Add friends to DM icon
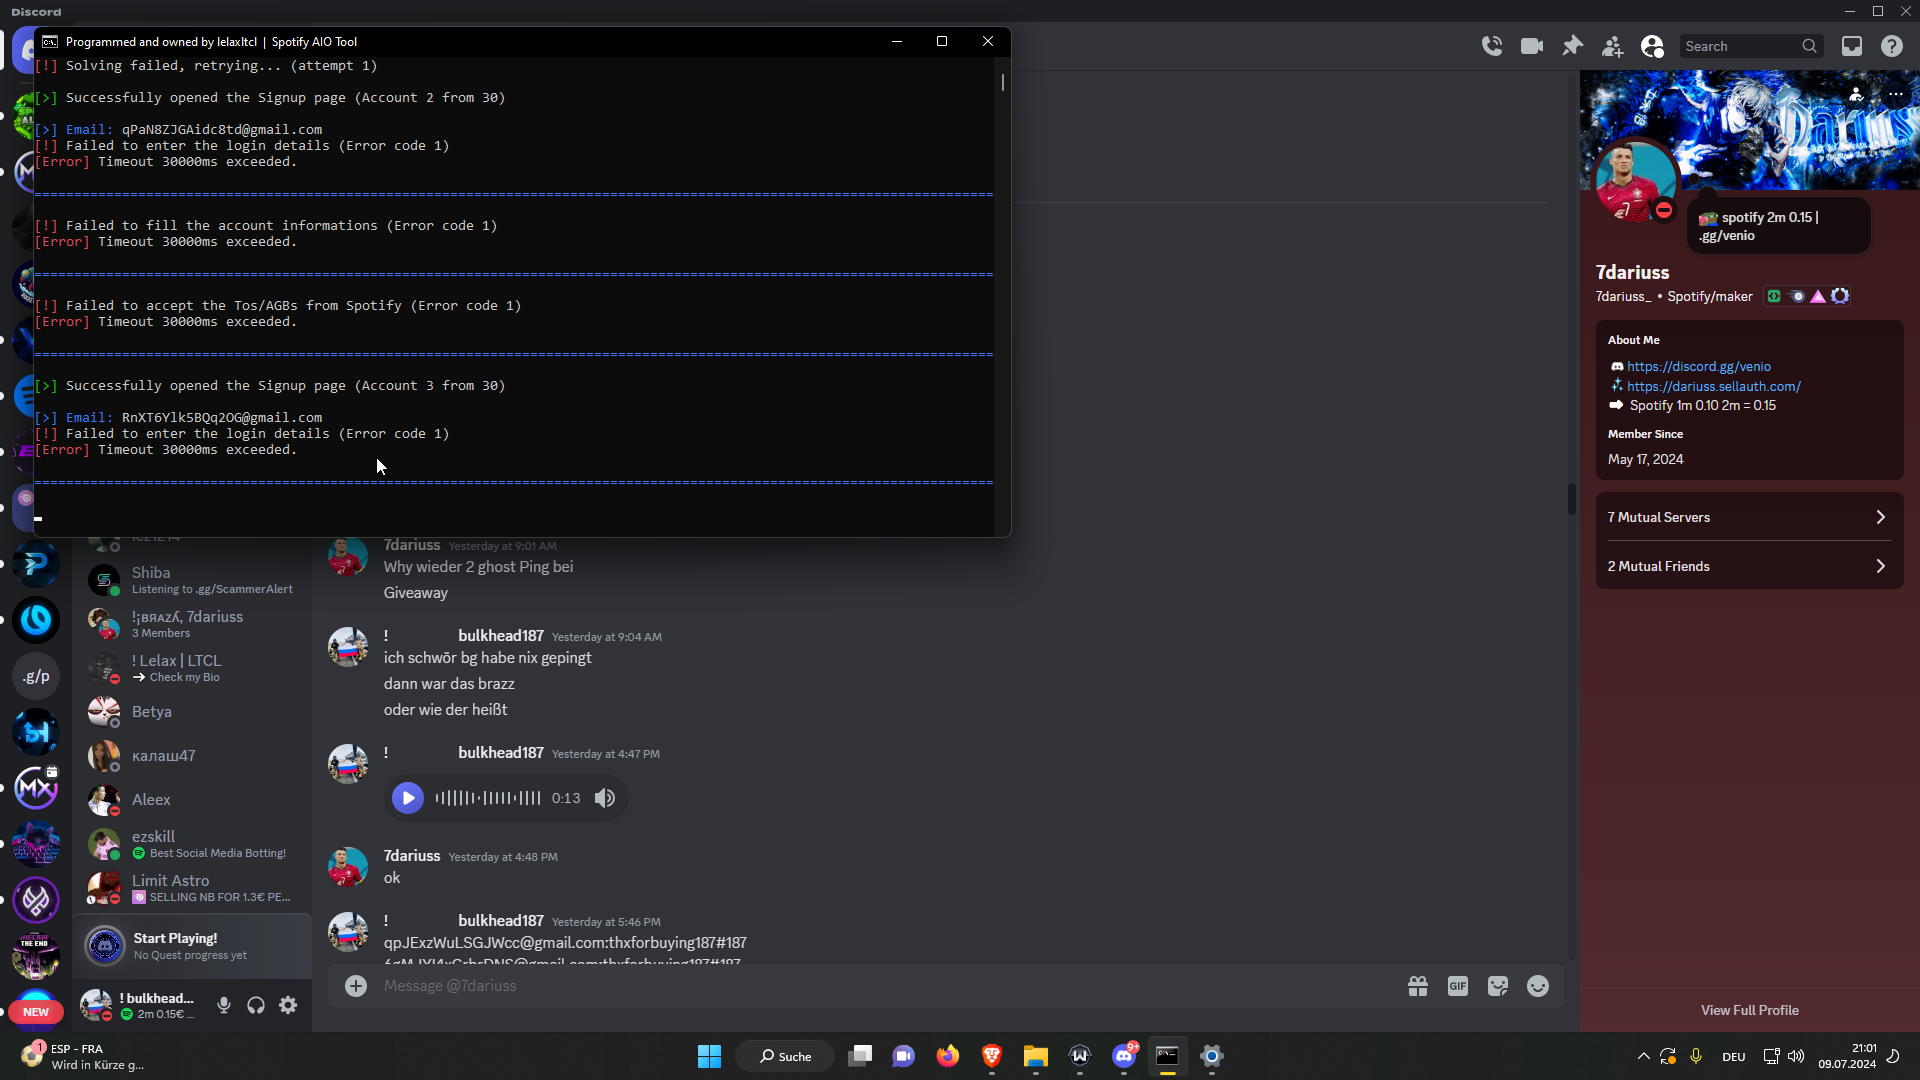This screenshot has width=1920, height=1080. 1612,46
